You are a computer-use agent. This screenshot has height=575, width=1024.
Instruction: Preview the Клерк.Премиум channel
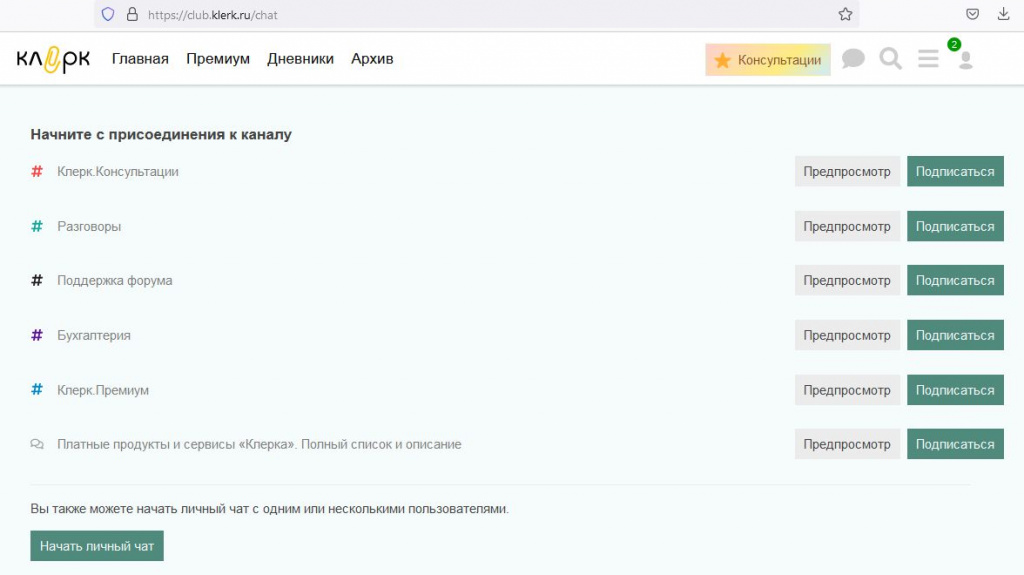point(847,390)
